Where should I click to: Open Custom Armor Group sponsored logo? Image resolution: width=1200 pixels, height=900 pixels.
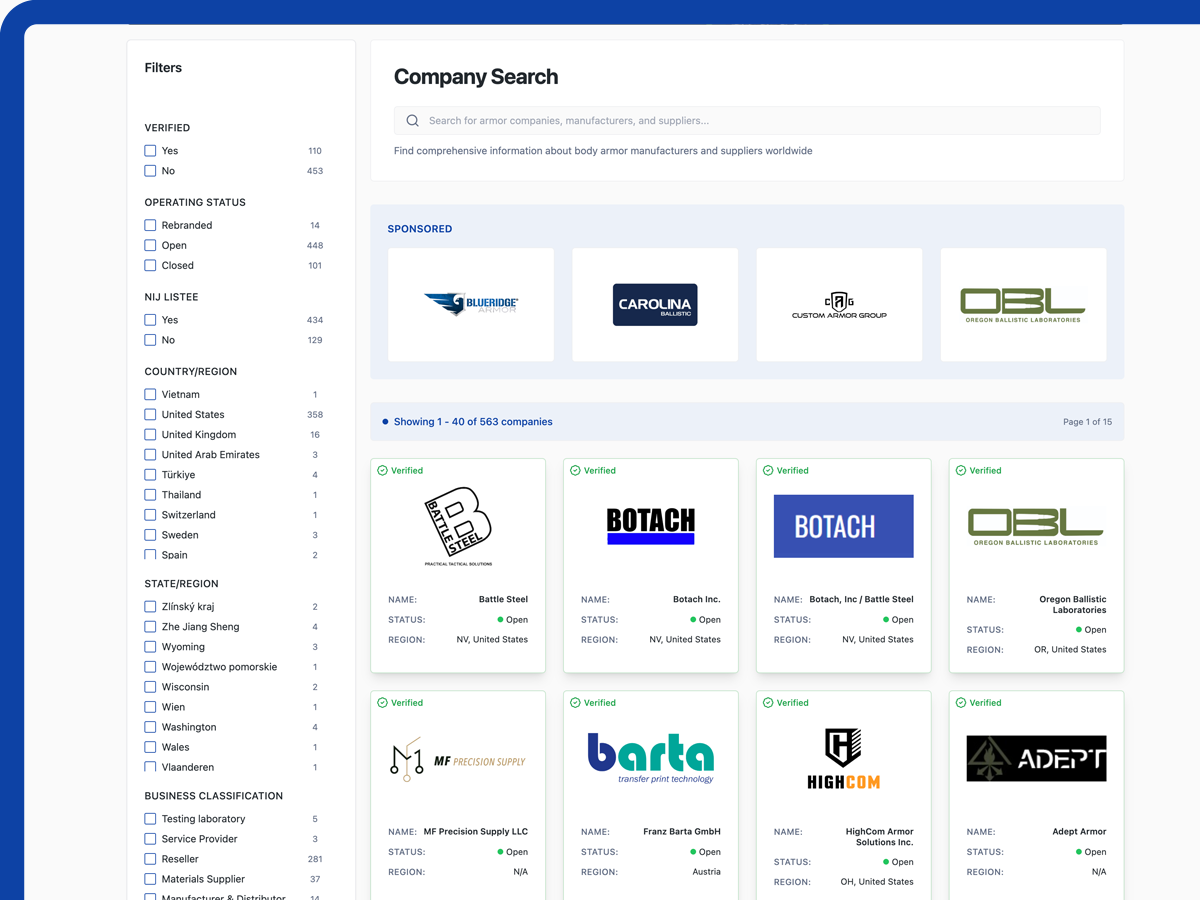839,305
